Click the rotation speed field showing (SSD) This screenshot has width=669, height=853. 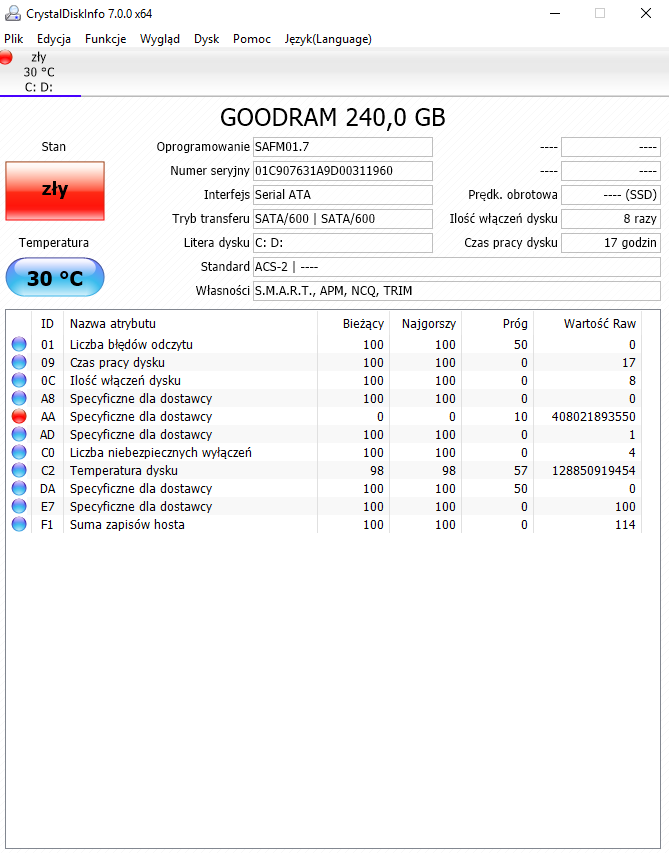point(611,195)
